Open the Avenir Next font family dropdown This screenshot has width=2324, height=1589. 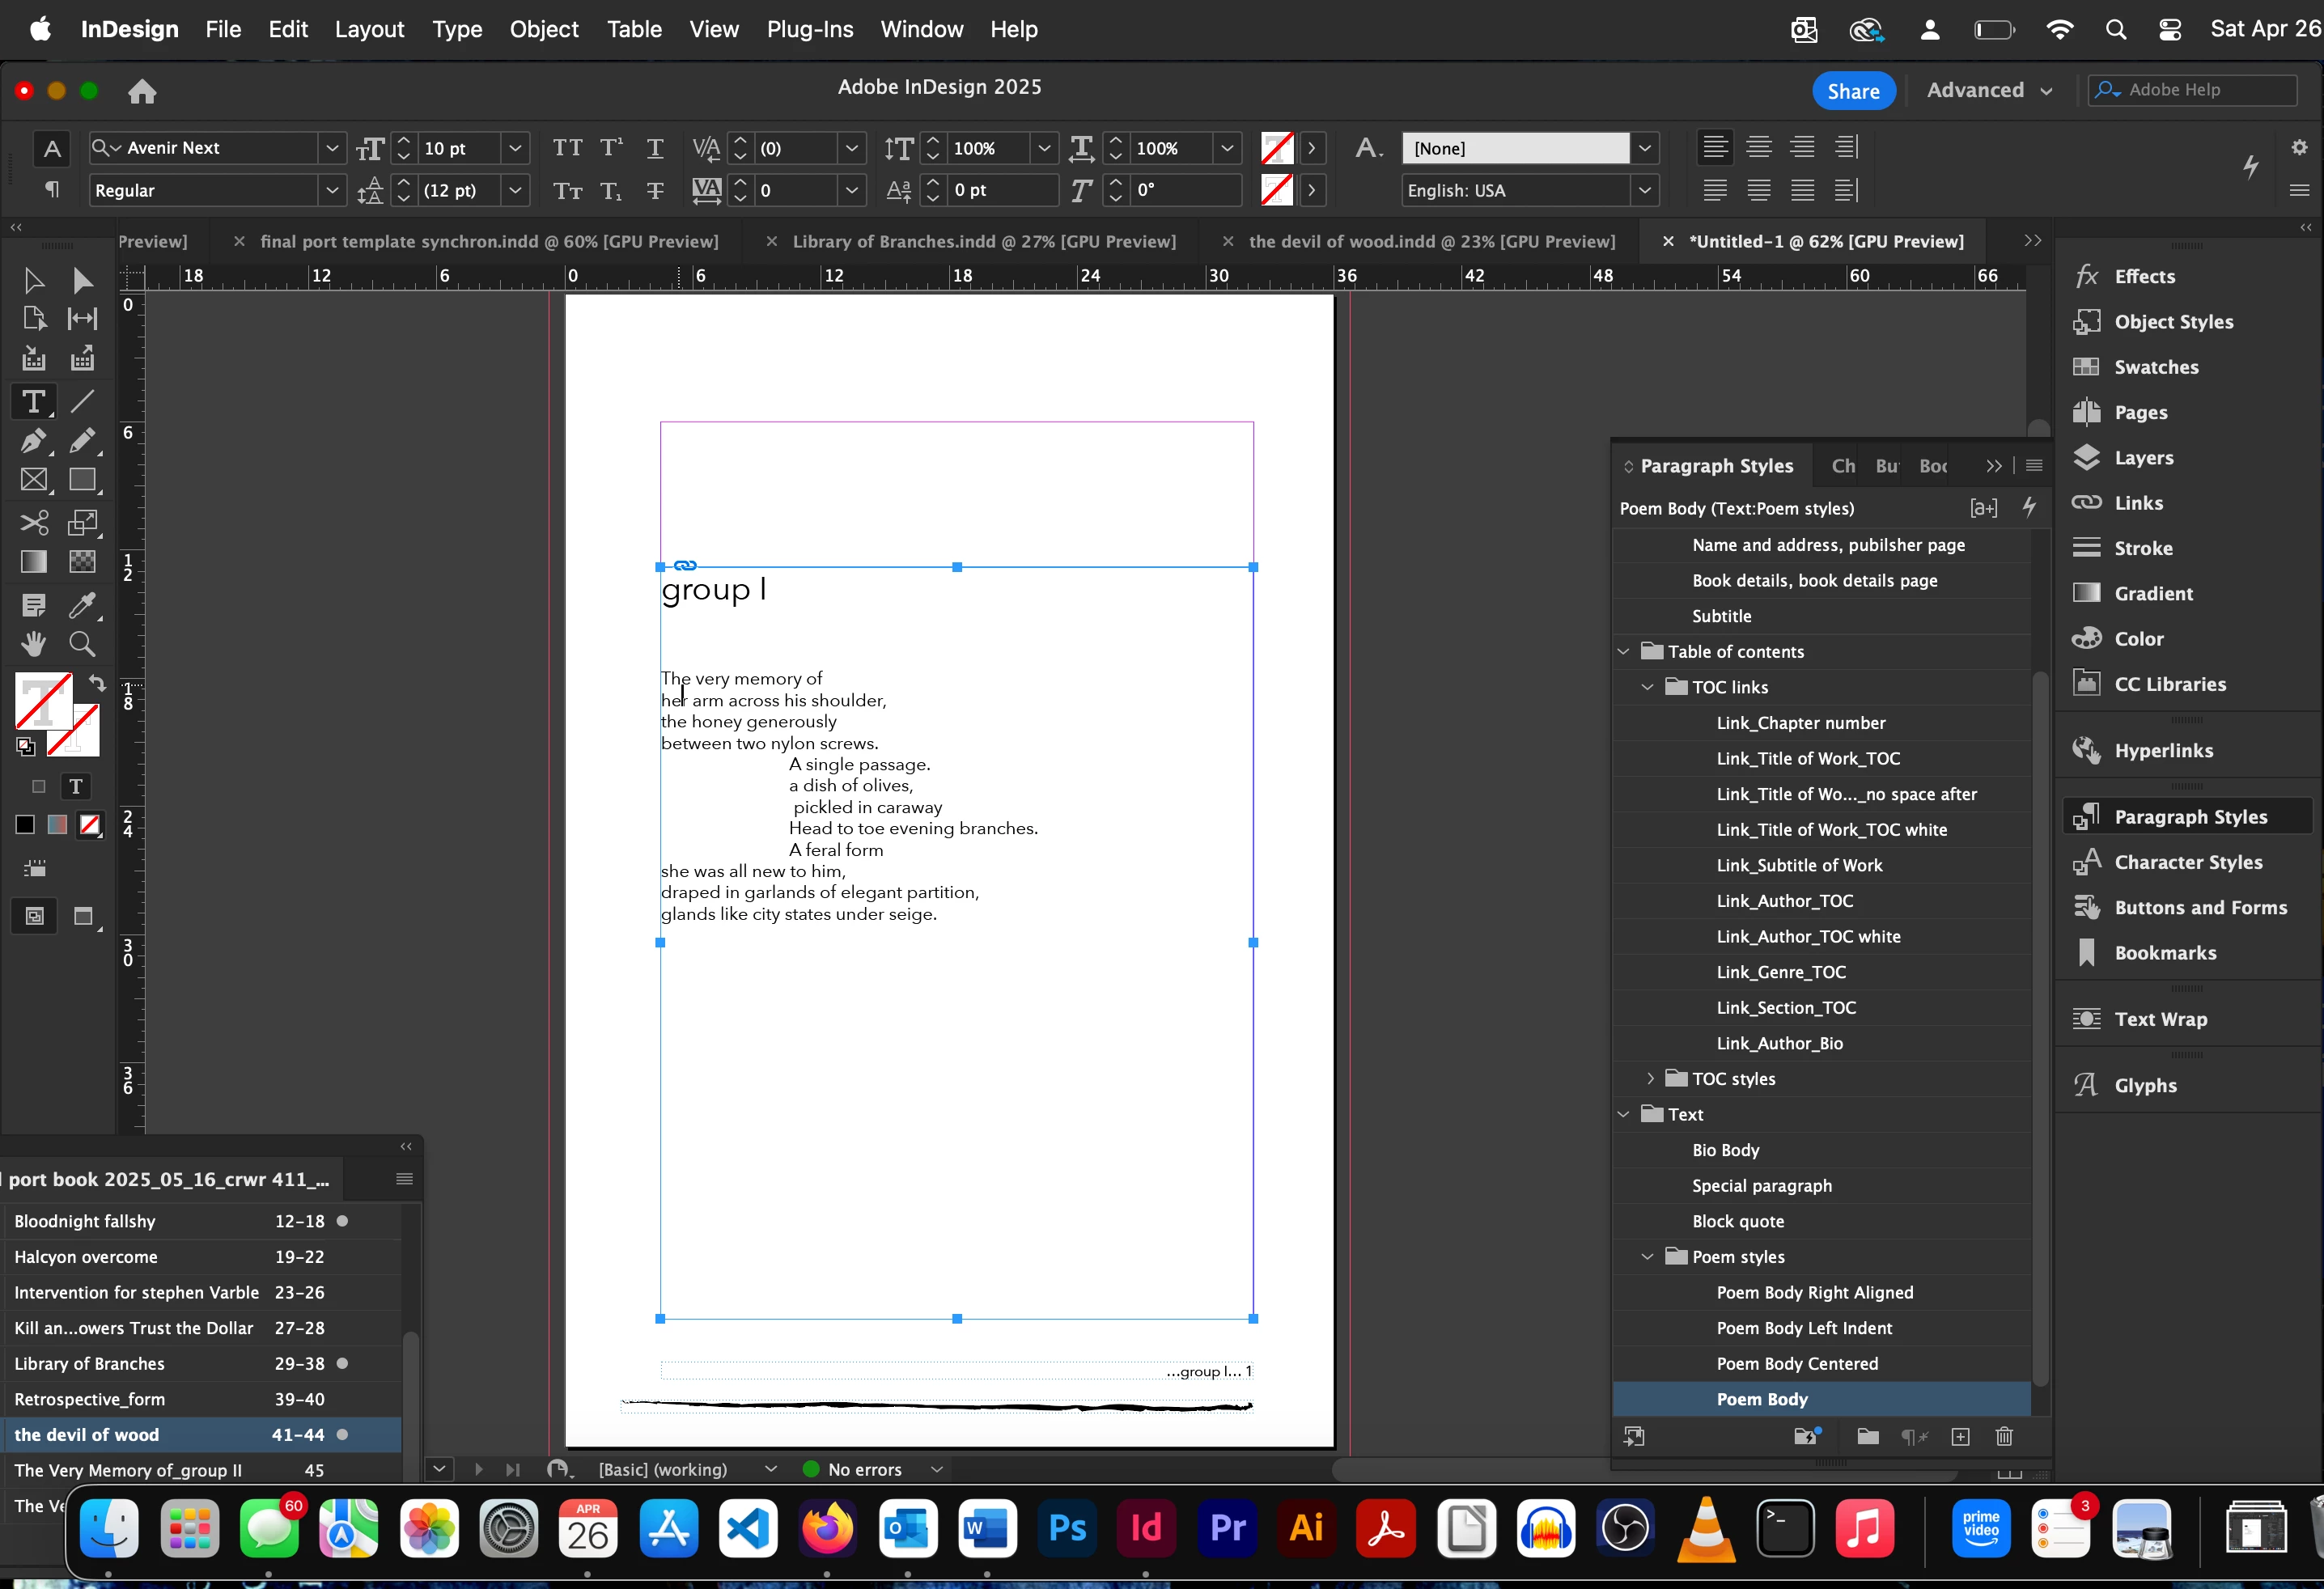(332, 148)
